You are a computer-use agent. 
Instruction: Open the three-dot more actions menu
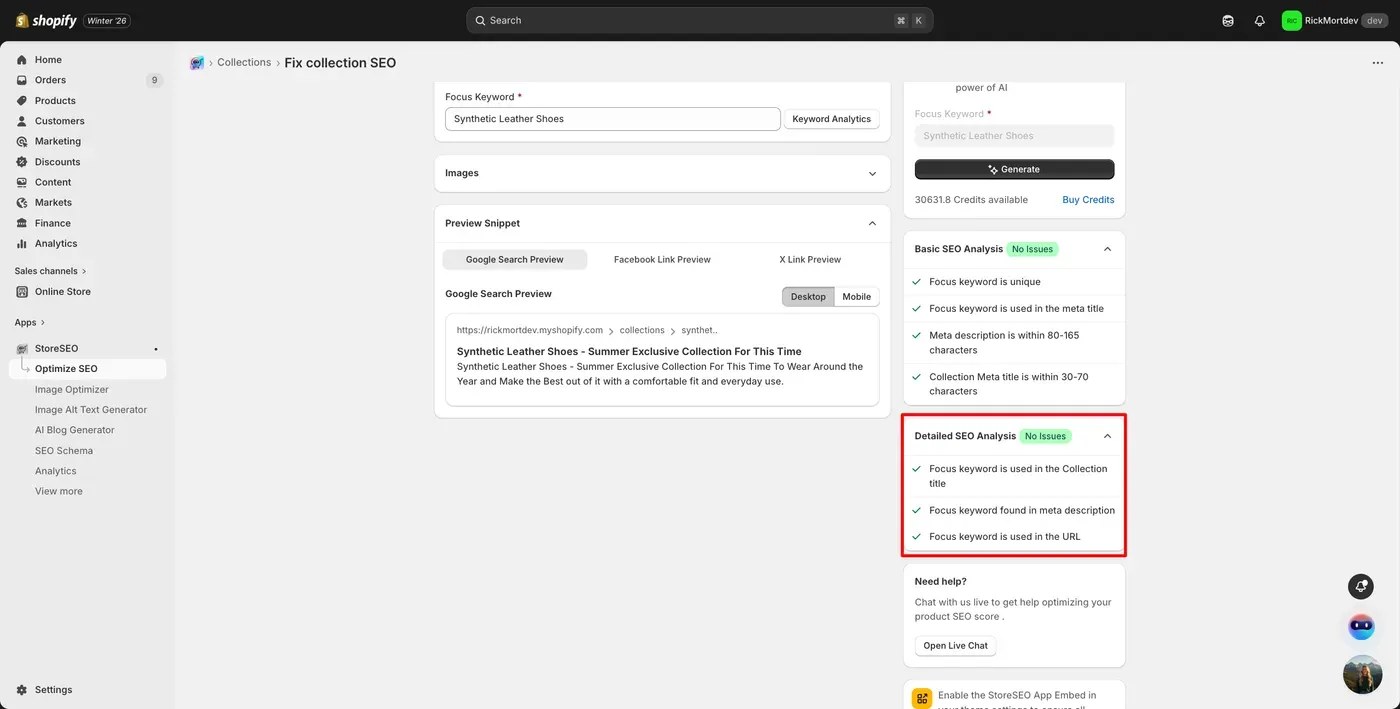click(1378, 63)
